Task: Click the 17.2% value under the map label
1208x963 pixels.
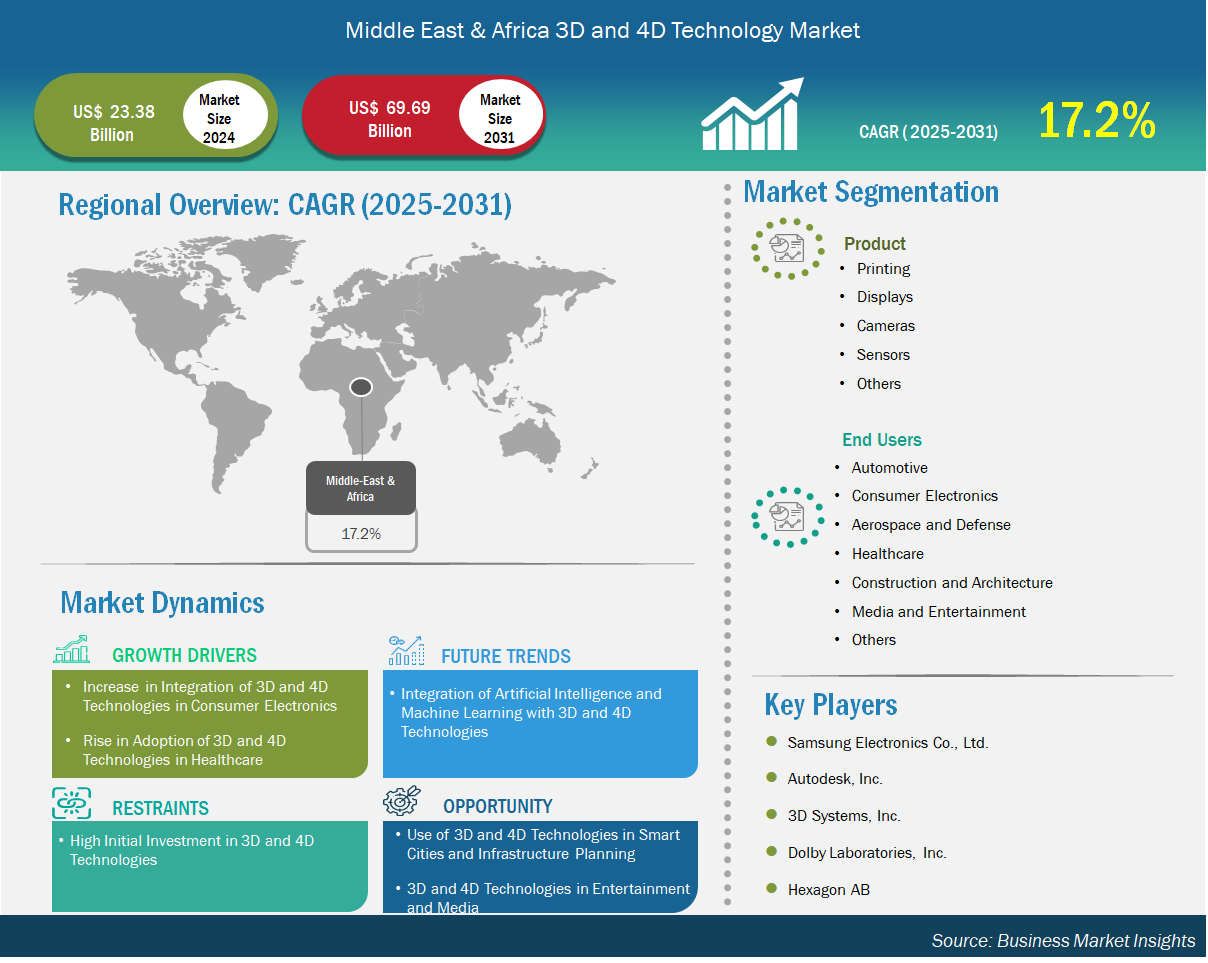Action: (361, 533)
